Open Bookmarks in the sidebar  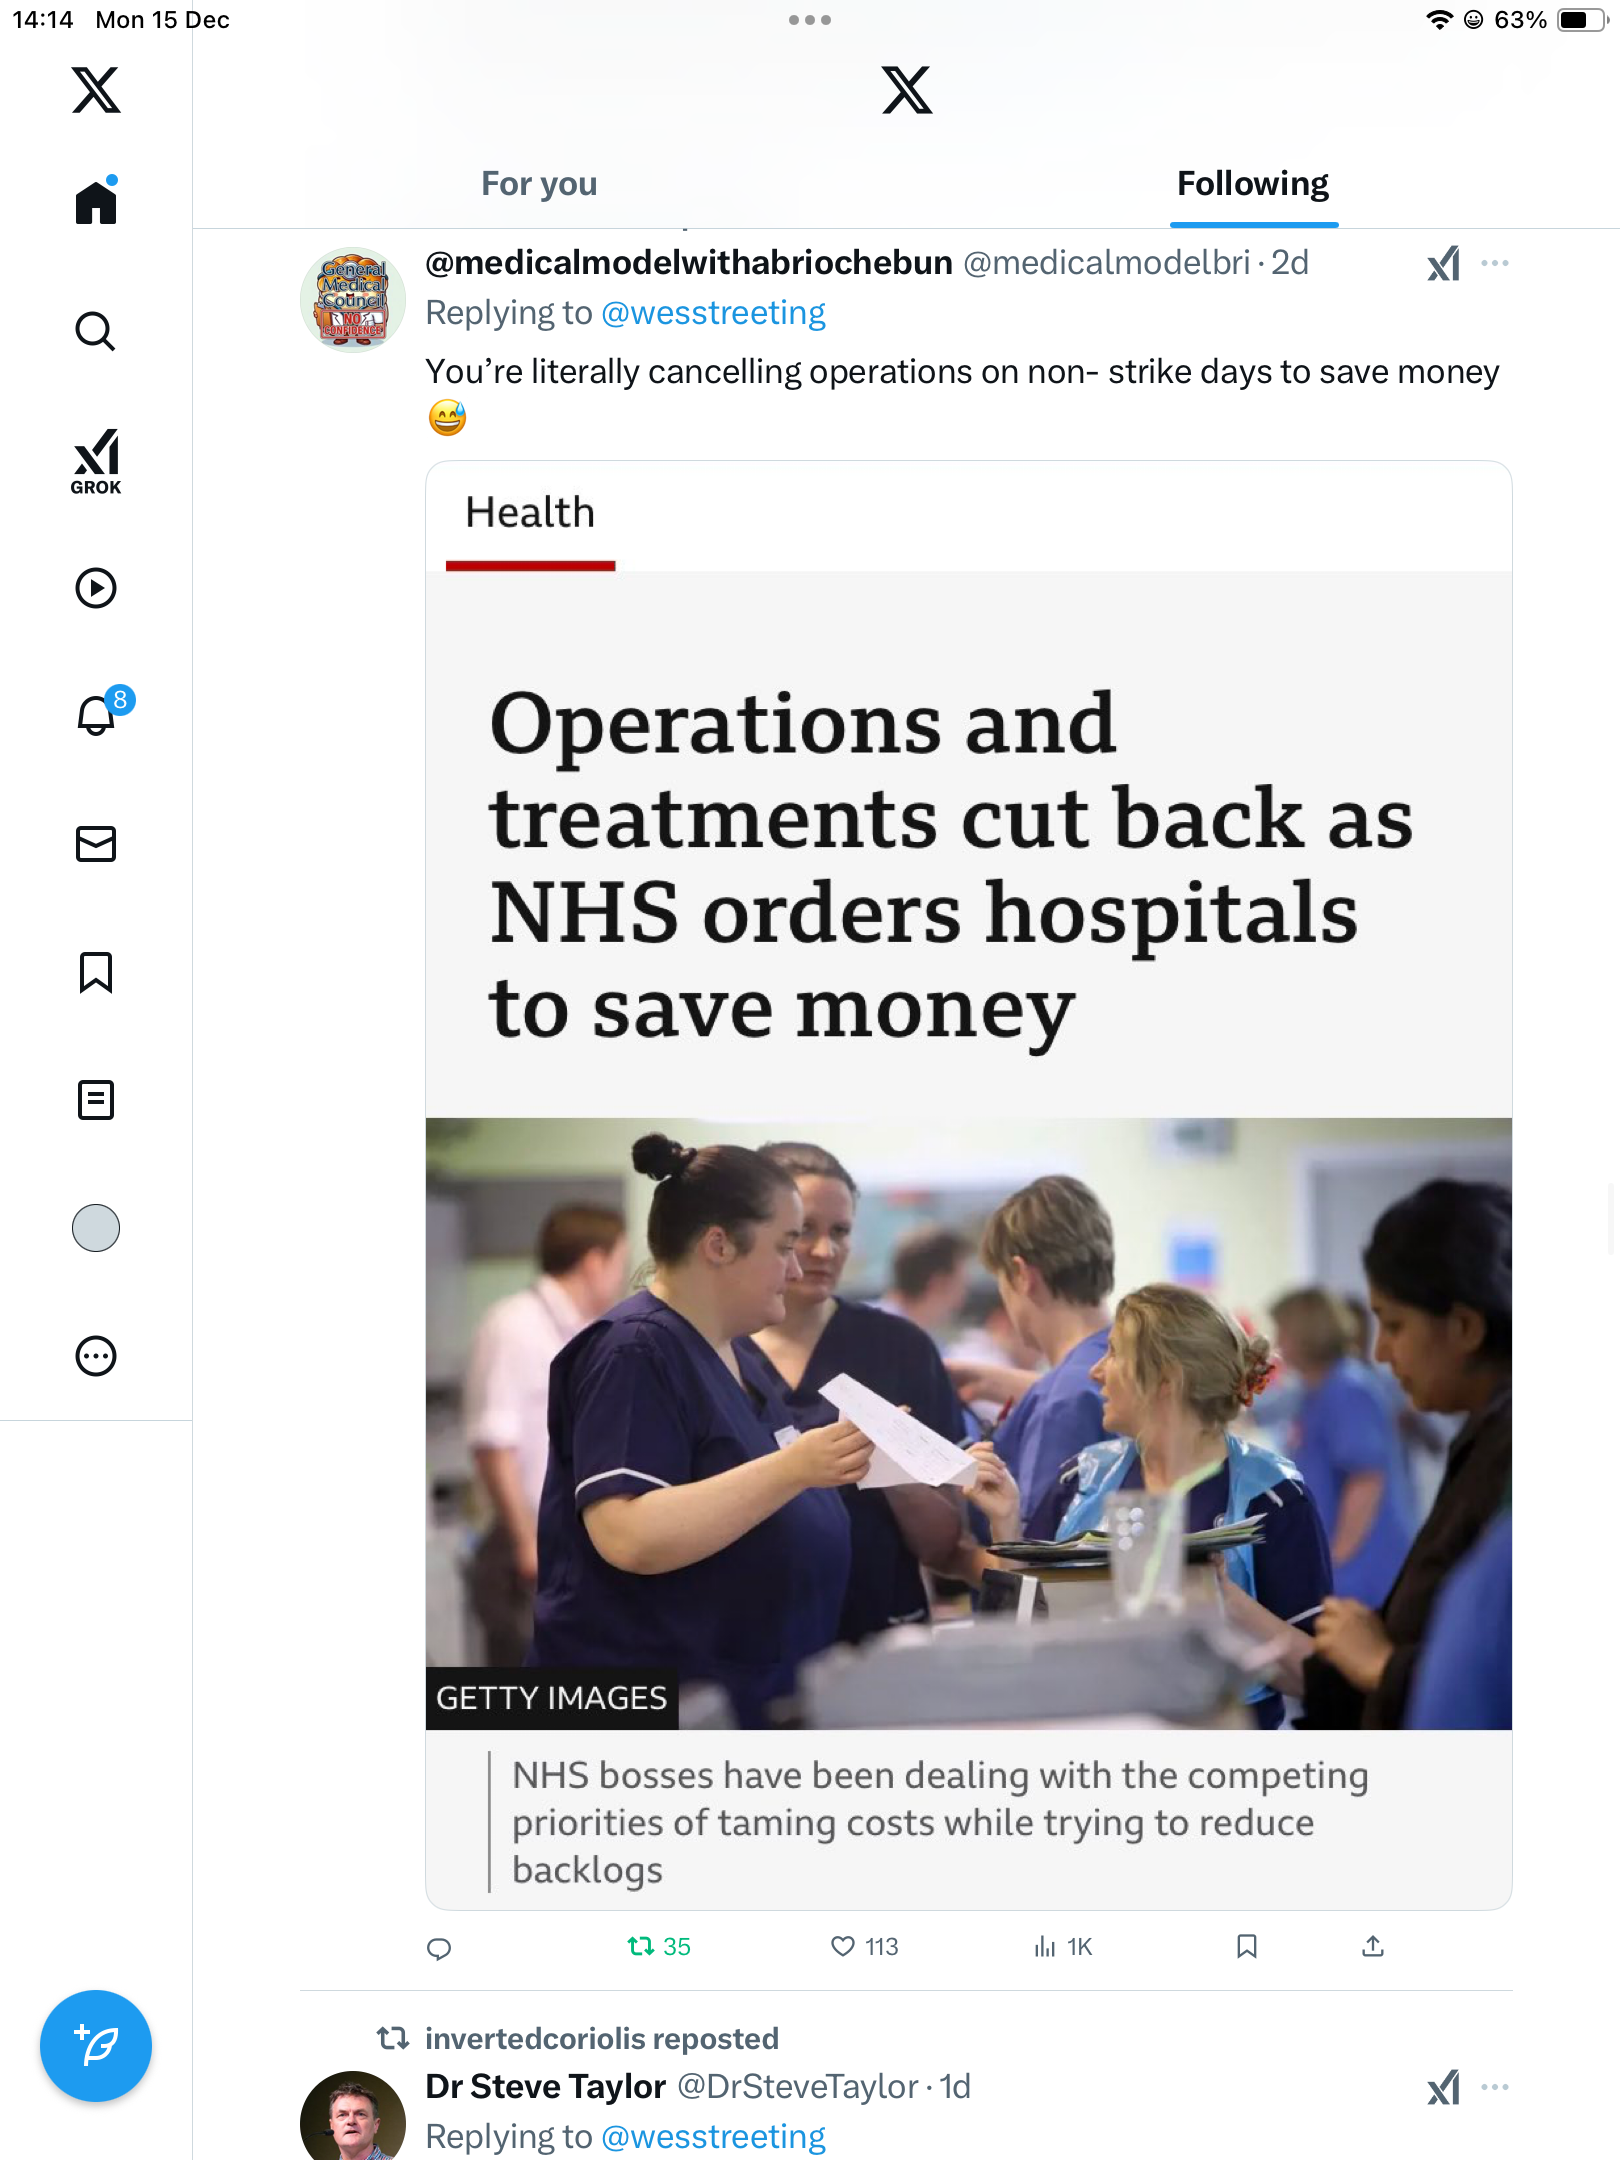96,972
